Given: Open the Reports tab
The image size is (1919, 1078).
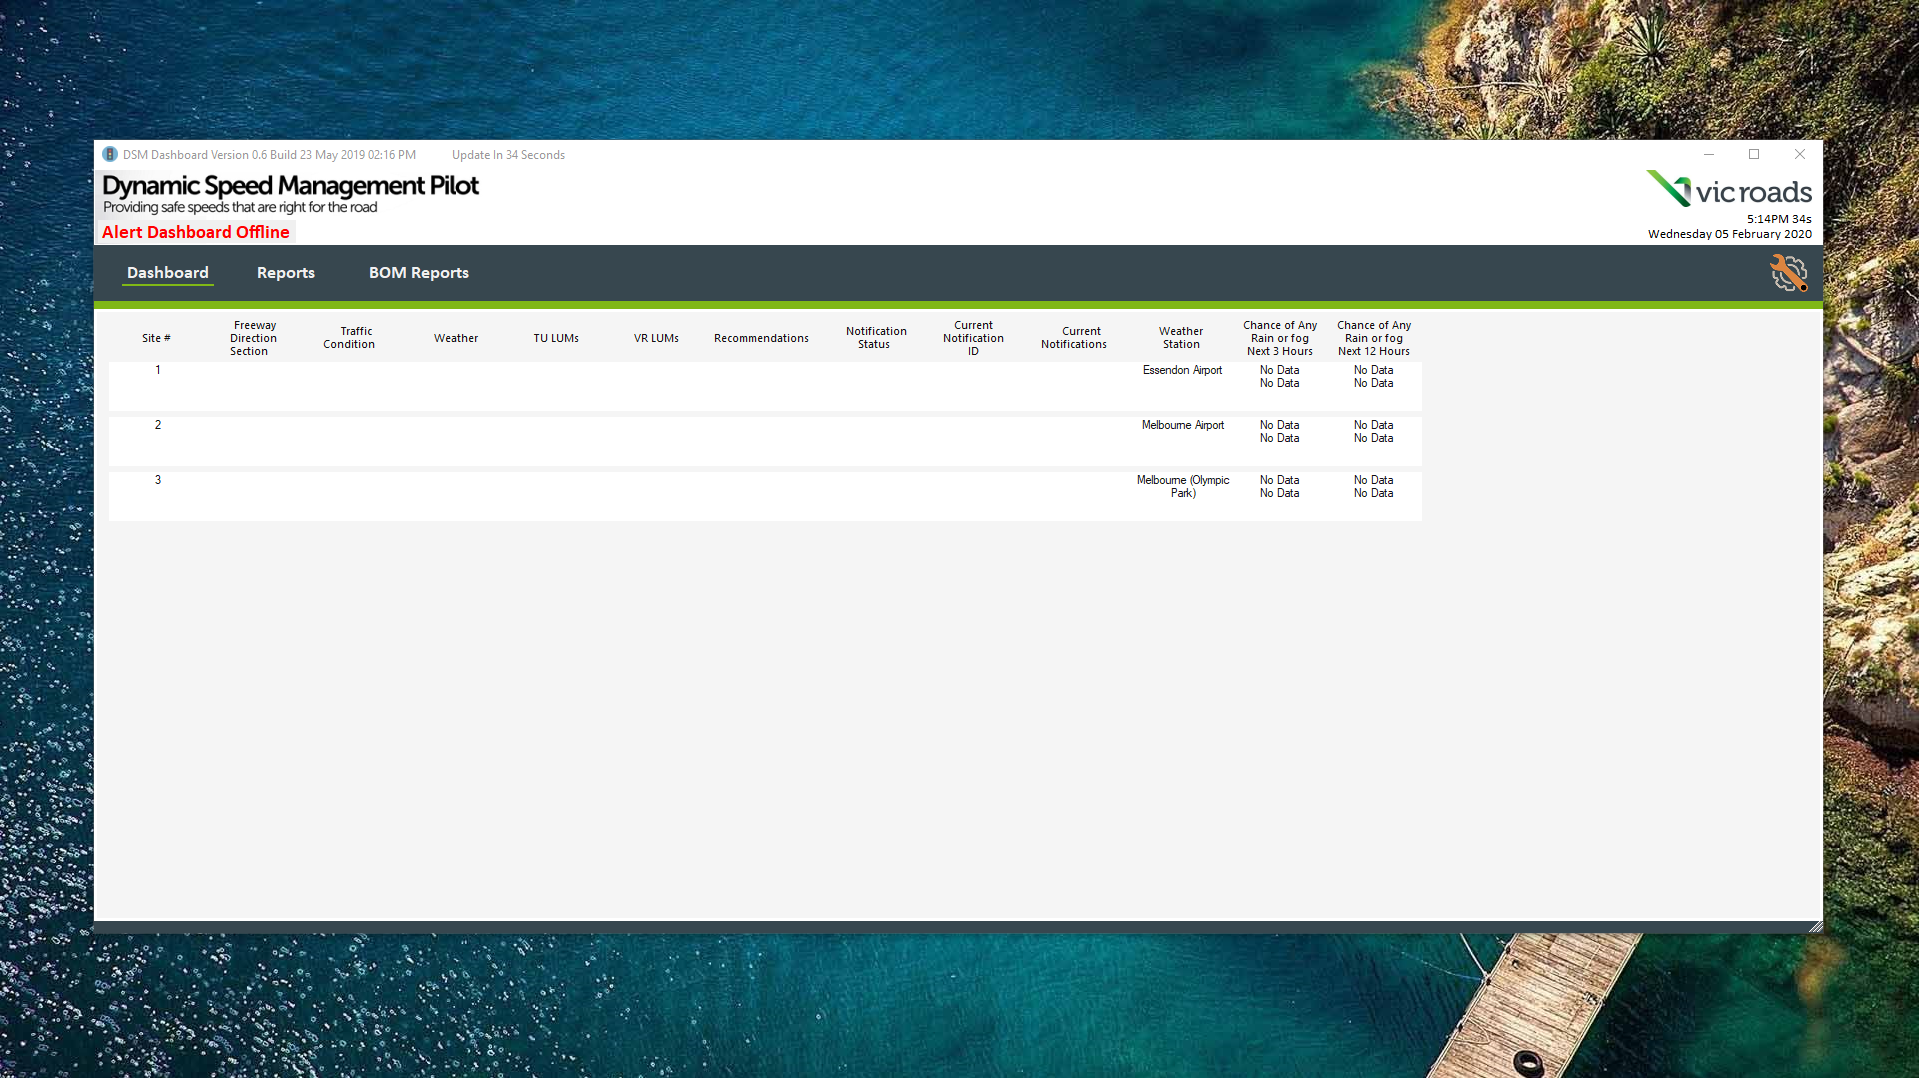Looking at the screenshot, I should 286,273.
